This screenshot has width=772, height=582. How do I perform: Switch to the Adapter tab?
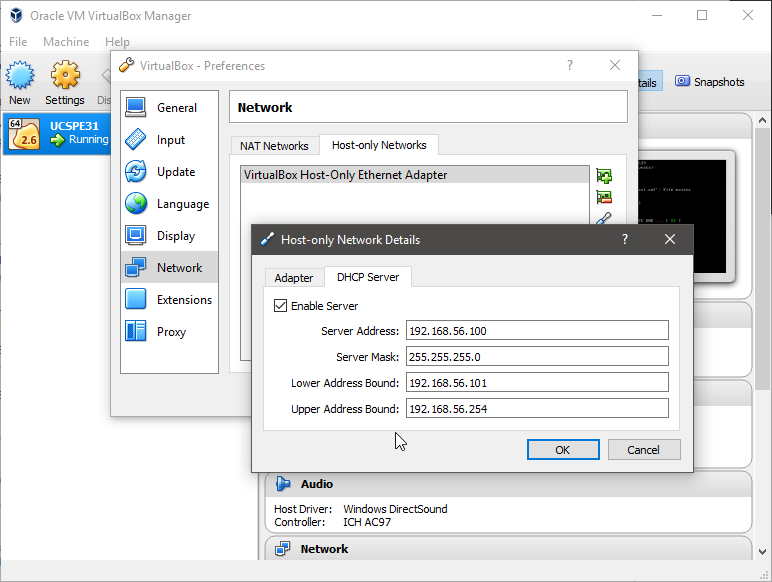pos(294,278)
